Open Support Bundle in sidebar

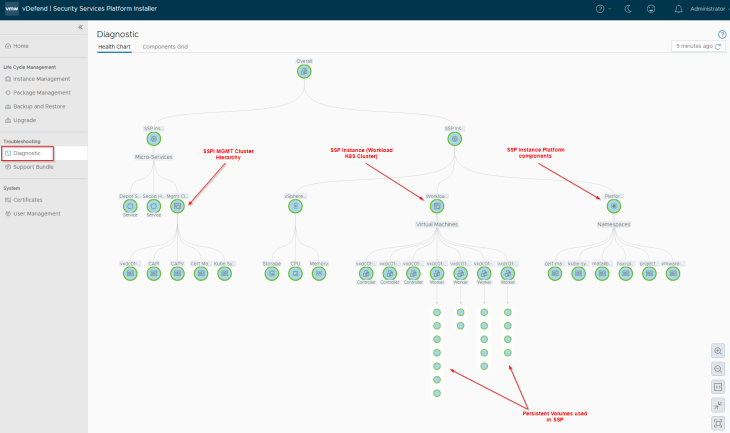(x=35, y=166)
